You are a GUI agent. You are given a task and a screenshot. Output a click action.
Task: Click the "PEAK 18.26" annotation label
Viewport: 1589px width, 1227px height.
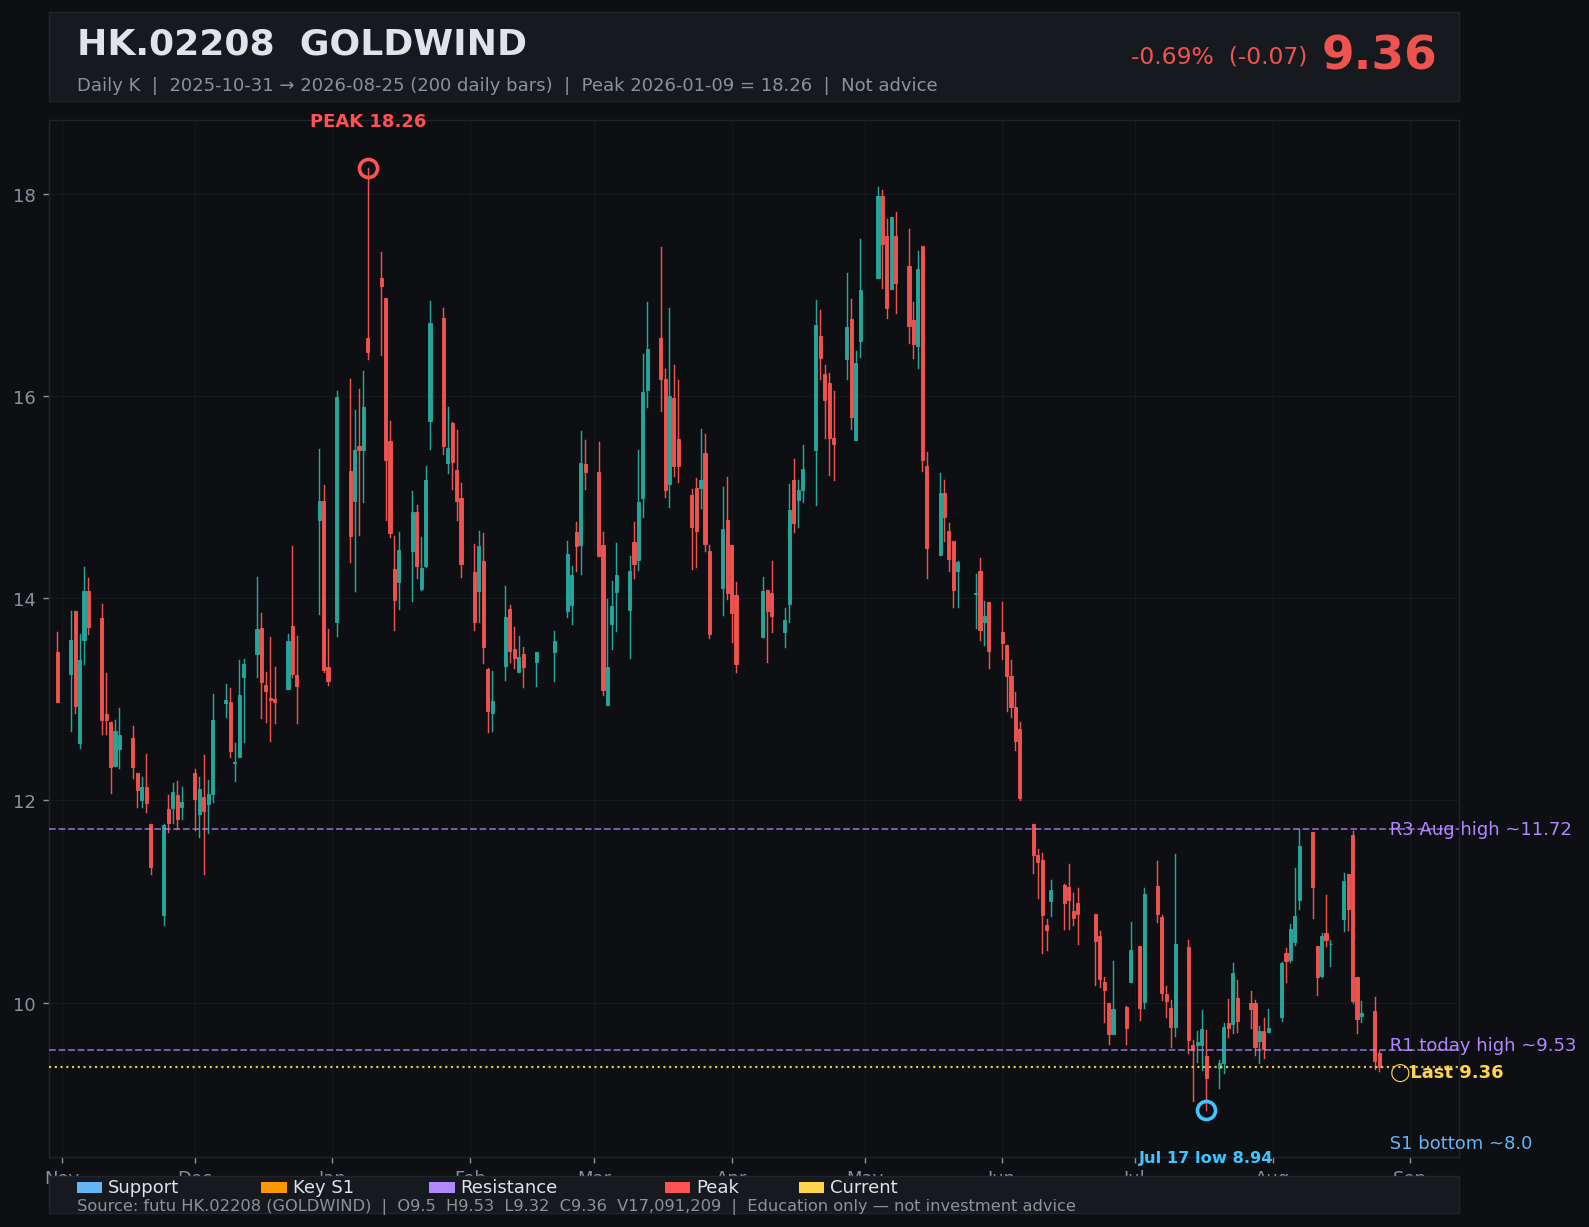[368, 121]
